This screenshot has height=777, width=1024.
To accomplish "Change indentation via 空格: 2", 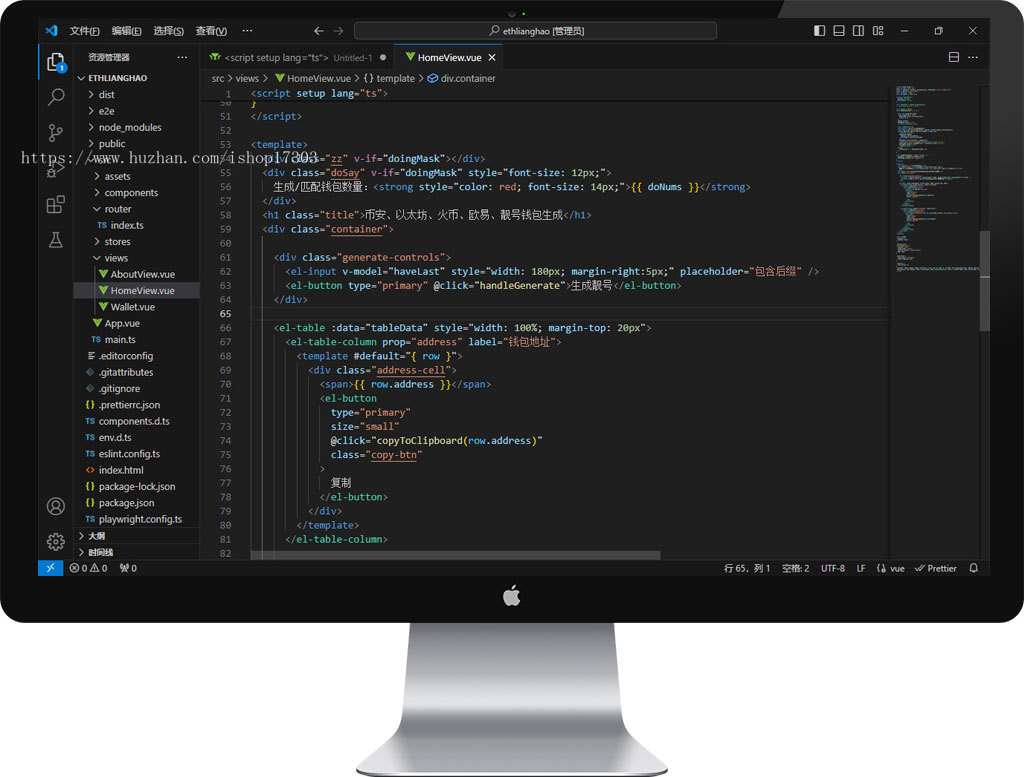I will (795, 568).
